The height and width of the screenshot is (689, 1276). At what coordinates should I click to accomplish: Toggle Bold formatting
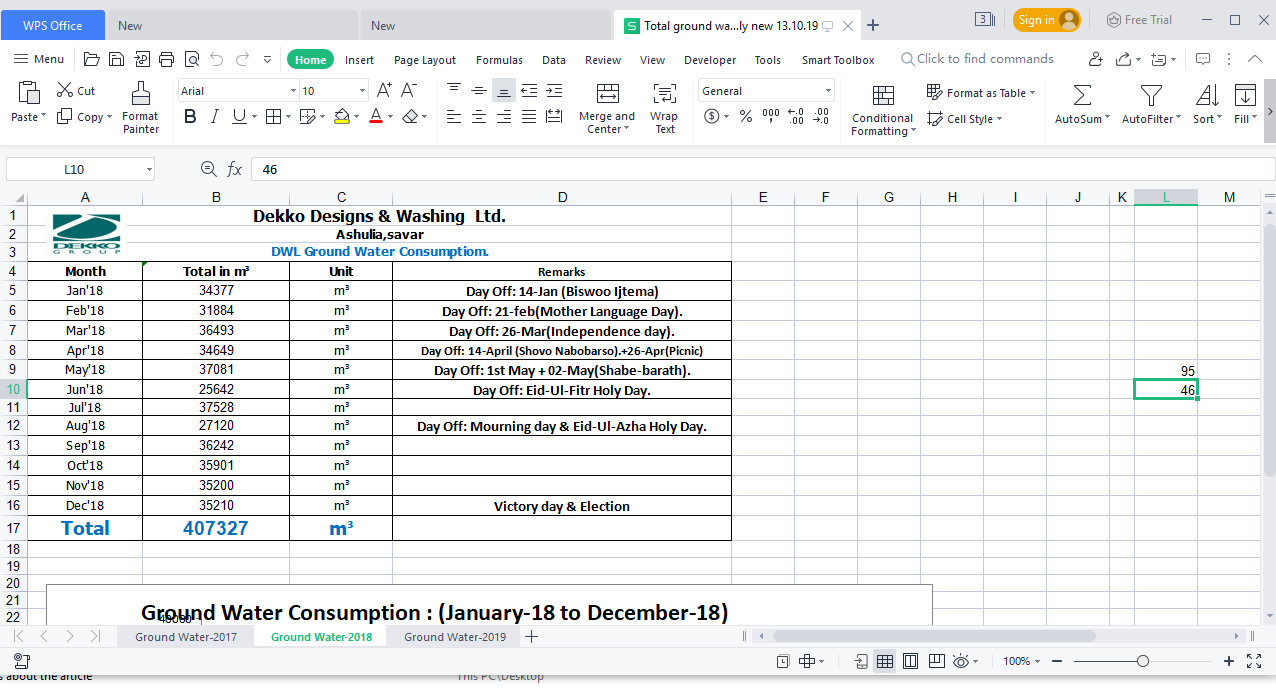pos(190,117)
